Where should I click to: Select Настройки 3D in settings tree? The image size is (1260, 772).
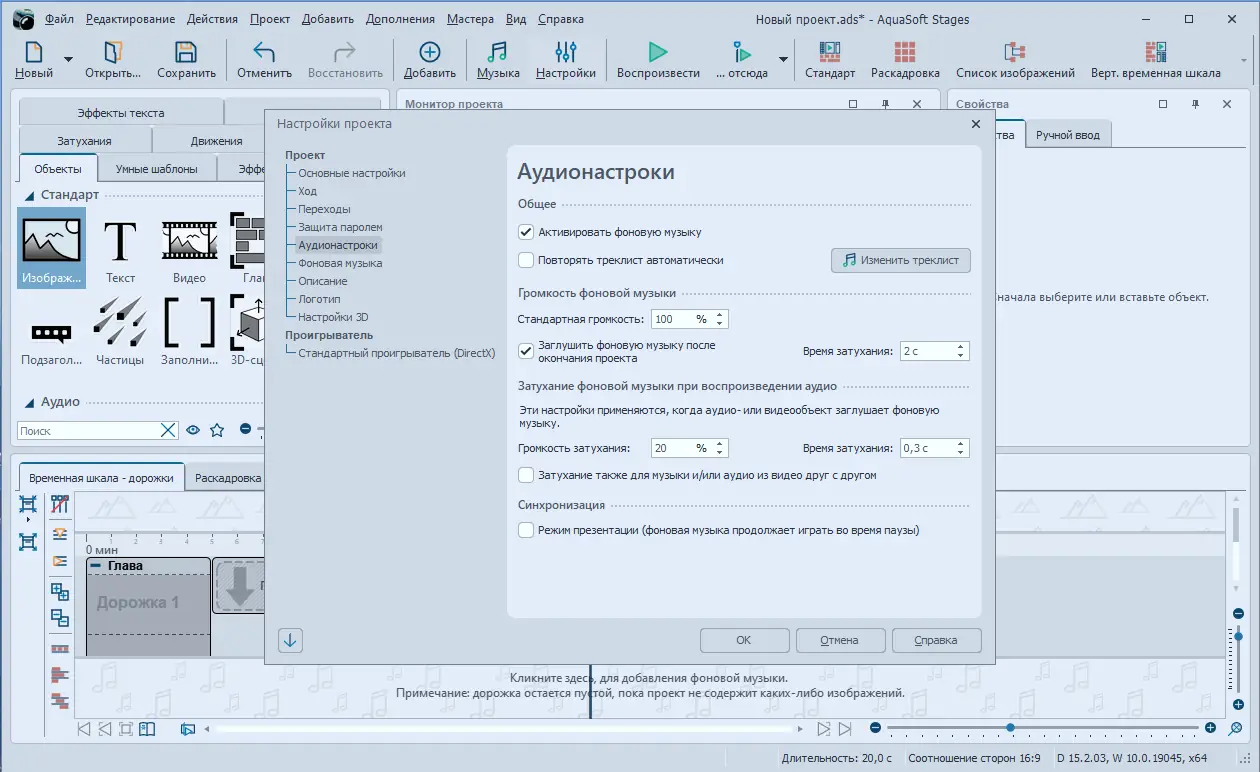[333, 317]
